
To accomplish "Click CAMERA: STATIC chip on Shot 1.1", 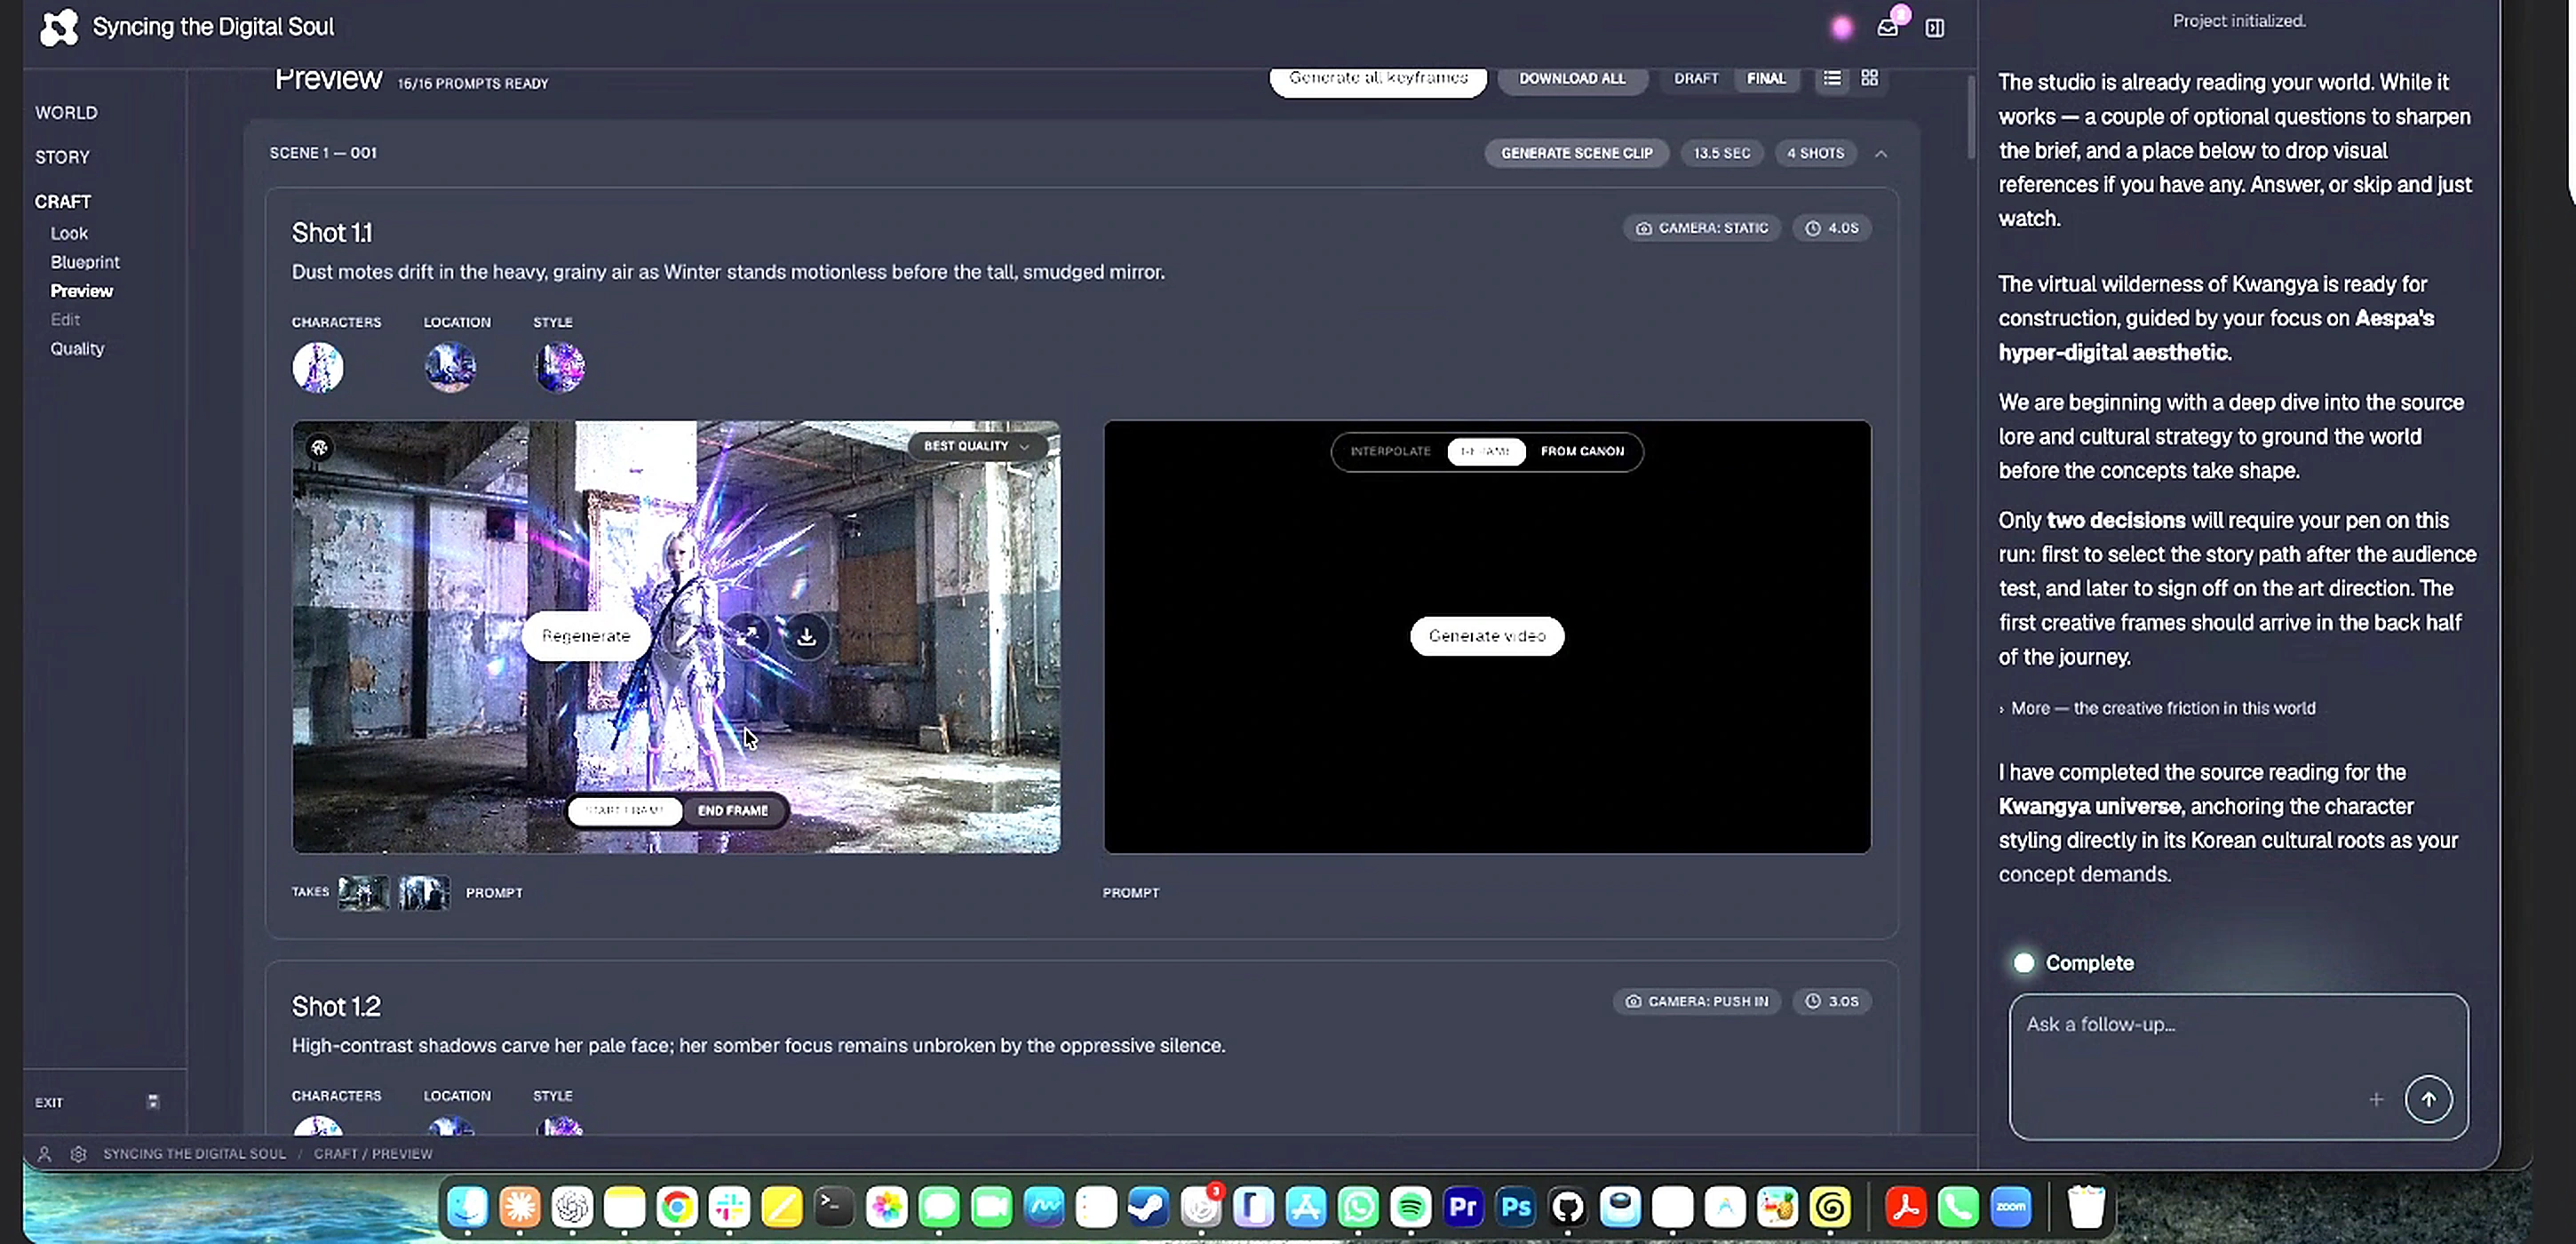I will [1702, 228].
